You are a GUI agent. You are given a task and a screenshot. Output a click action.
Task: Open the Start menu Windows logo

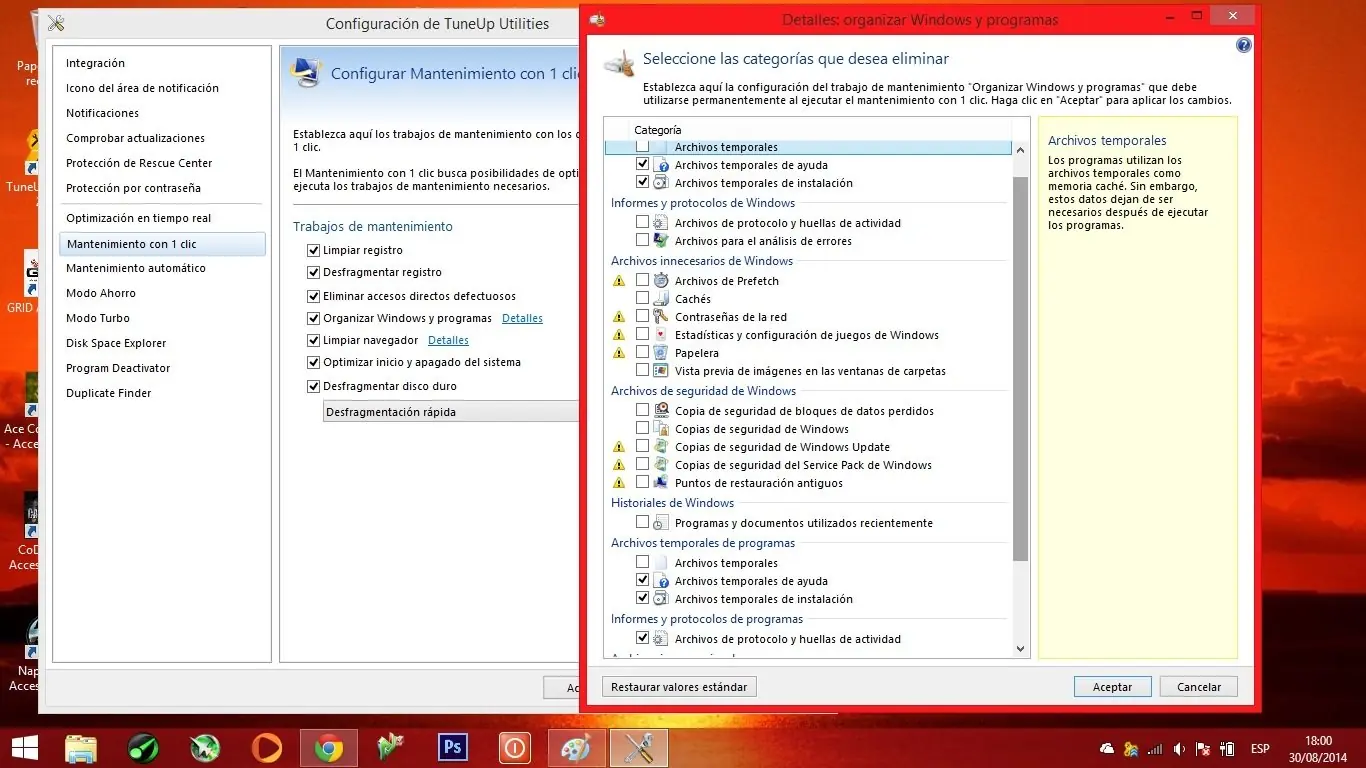point(24,748)
